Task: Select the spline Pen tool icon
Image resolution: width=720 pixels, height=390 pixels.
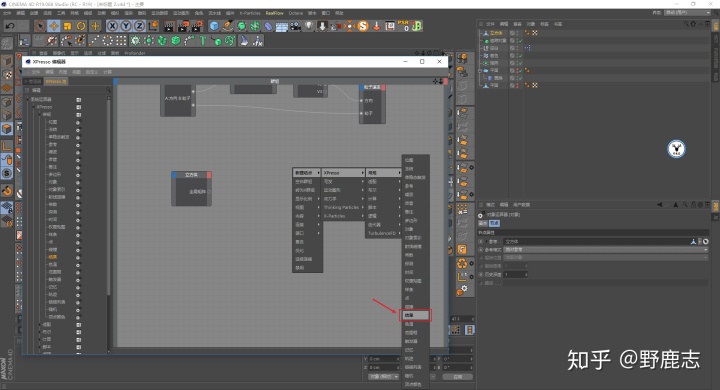Action: [x=228, y=26]
